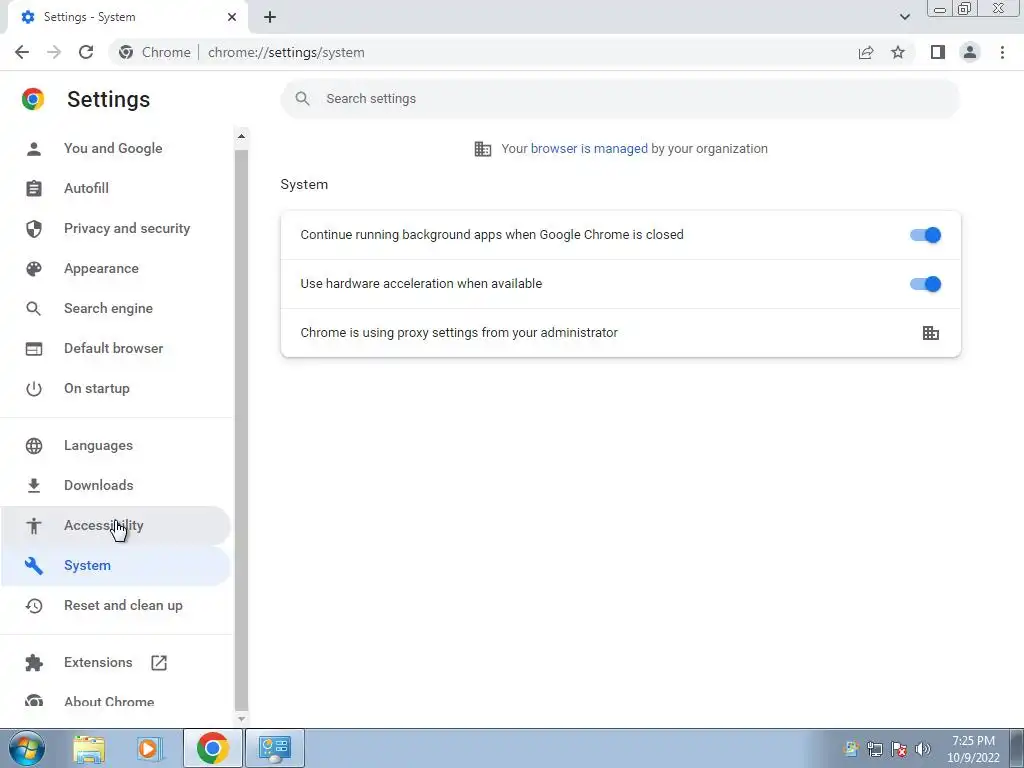This screenshot has width=1024, height=768.
Task: Click the organization building icon in banner
Action: click(483, 149)
